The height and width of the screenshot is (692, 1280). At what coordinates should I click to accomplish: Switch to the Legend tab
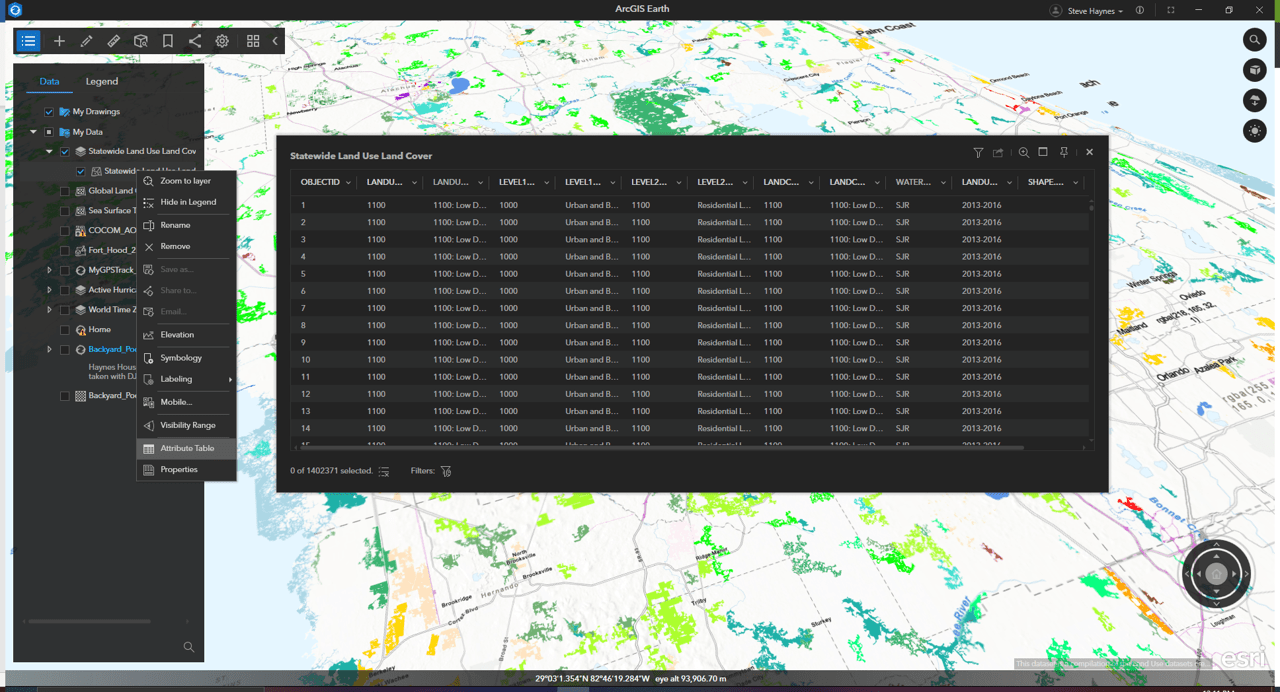click(101, 81)
